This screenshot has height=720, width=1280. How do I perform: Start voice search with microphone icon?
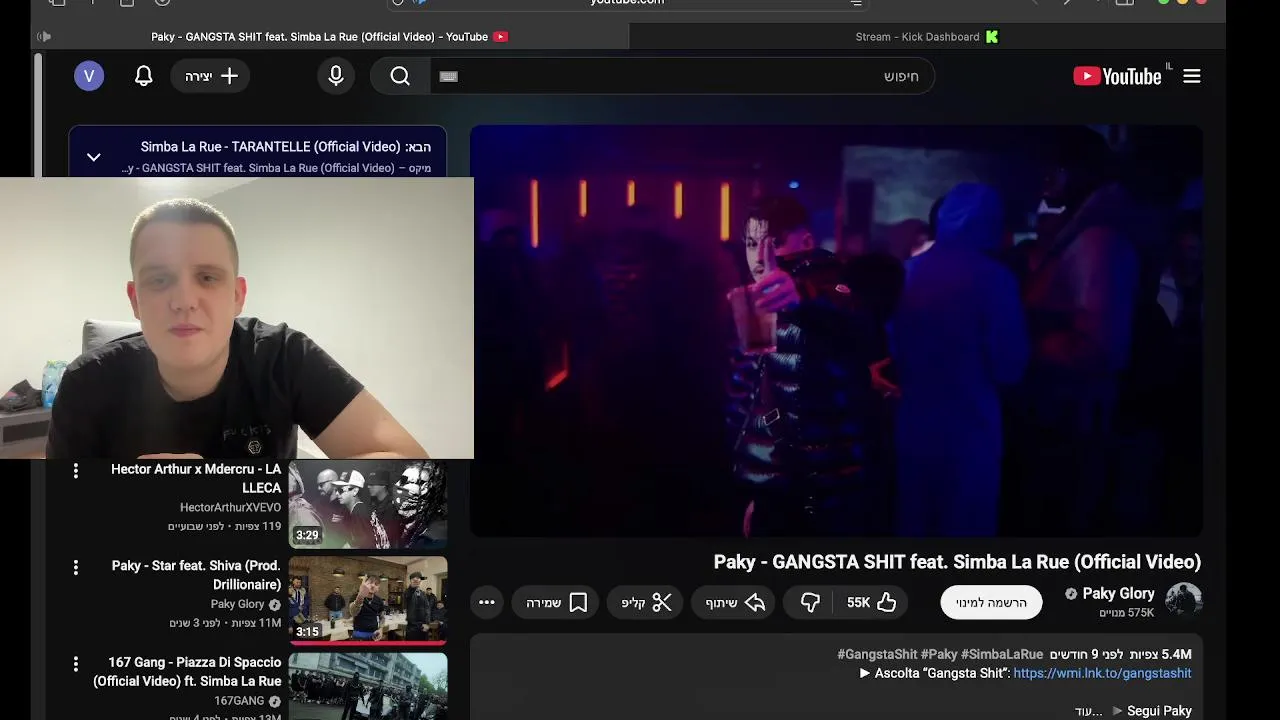coord(336,76)
